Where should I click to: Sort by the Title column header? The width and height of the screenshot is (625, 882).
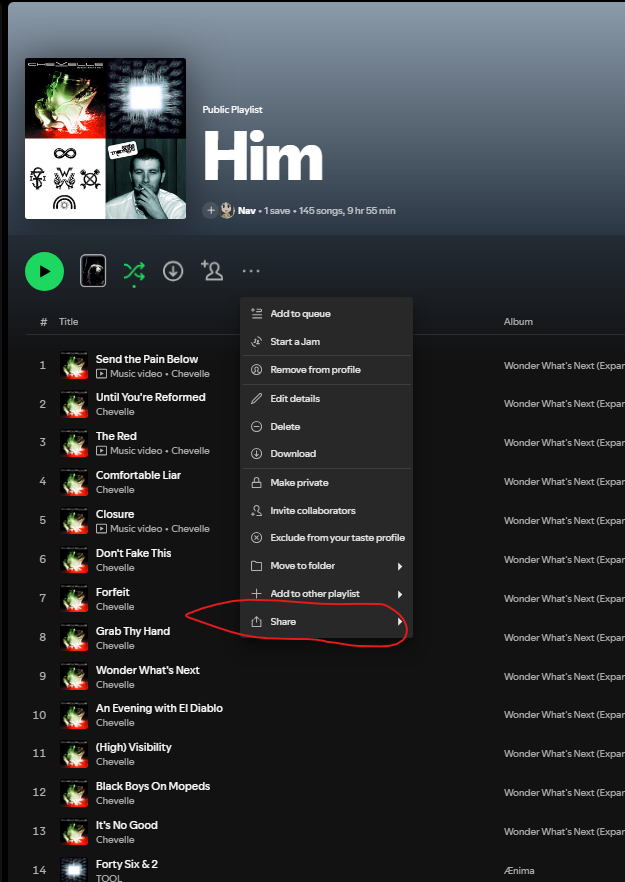[69, 322]
